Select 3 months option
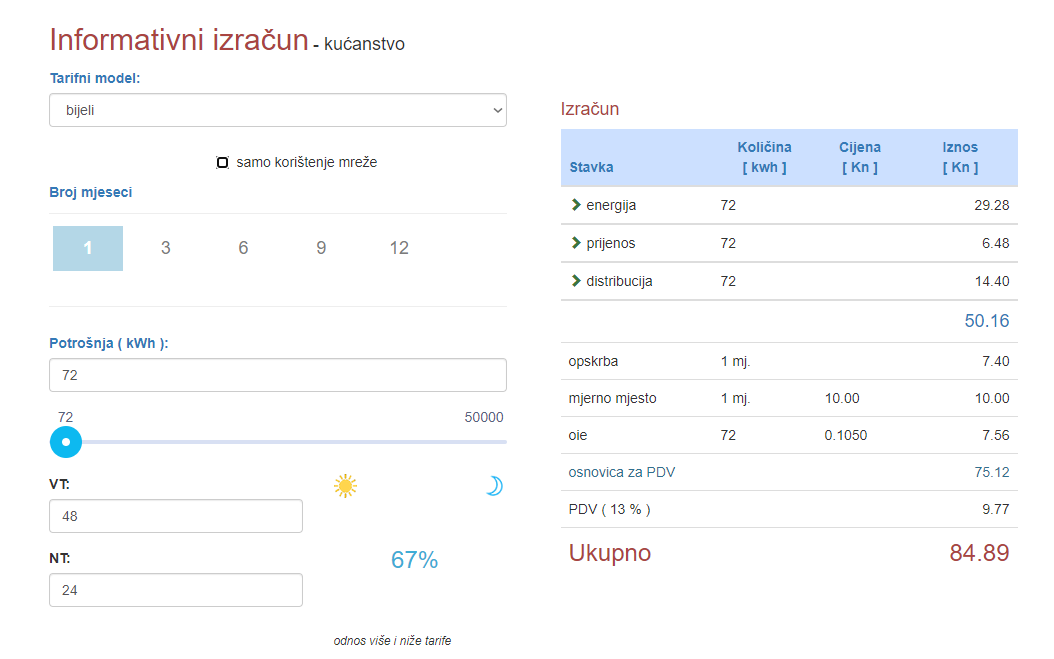This screenshot has height=659, width=1054. [166, 248]
